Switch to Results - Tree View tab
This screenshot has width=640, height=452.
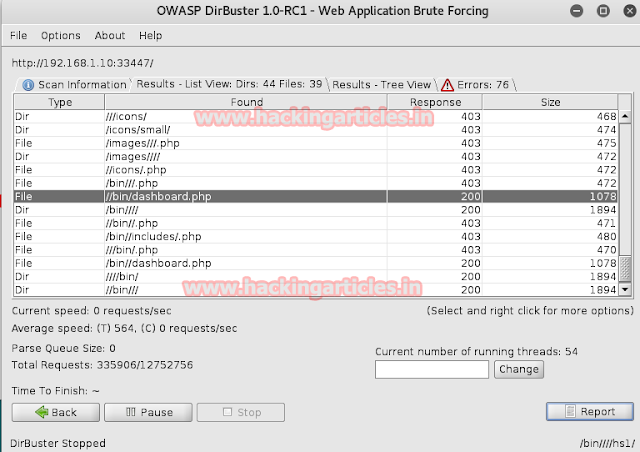point(381,85)
